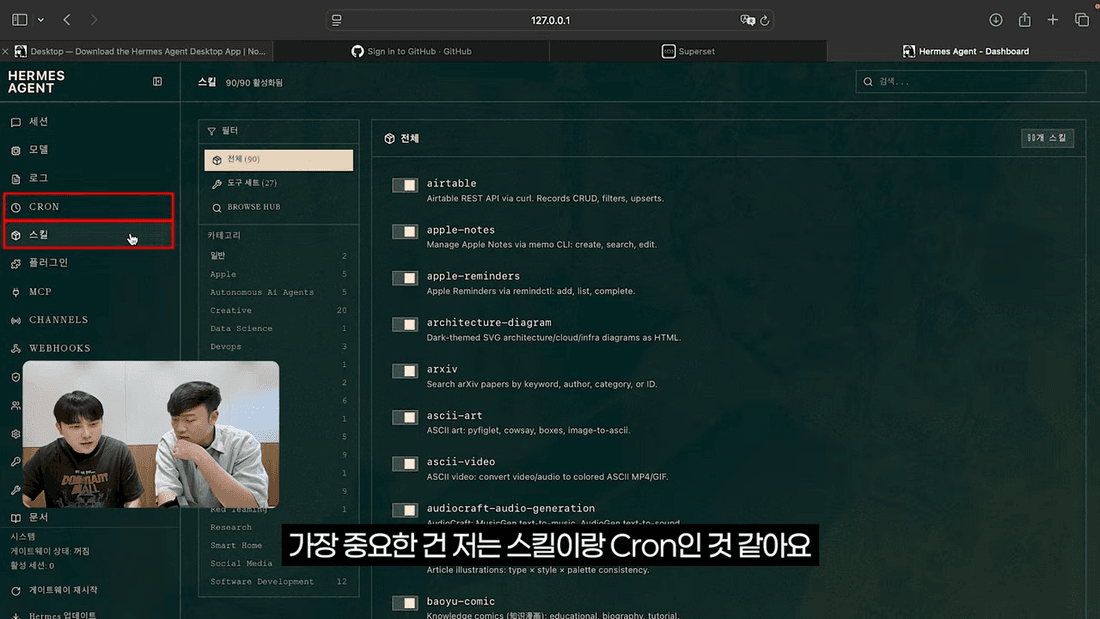Click the arxiv skill name
The width and height of the screenshot is (1100, 619).
442,369
